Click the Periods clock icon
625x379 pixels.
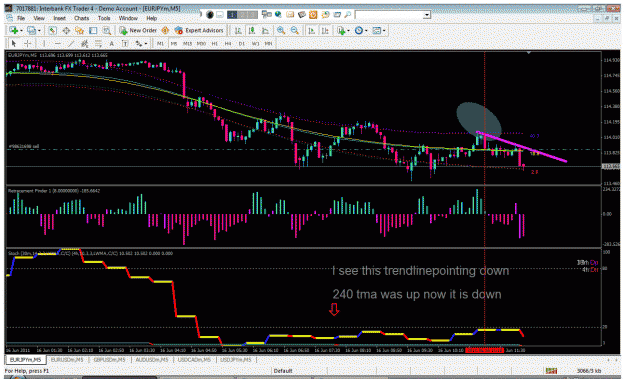click(359, 30)
